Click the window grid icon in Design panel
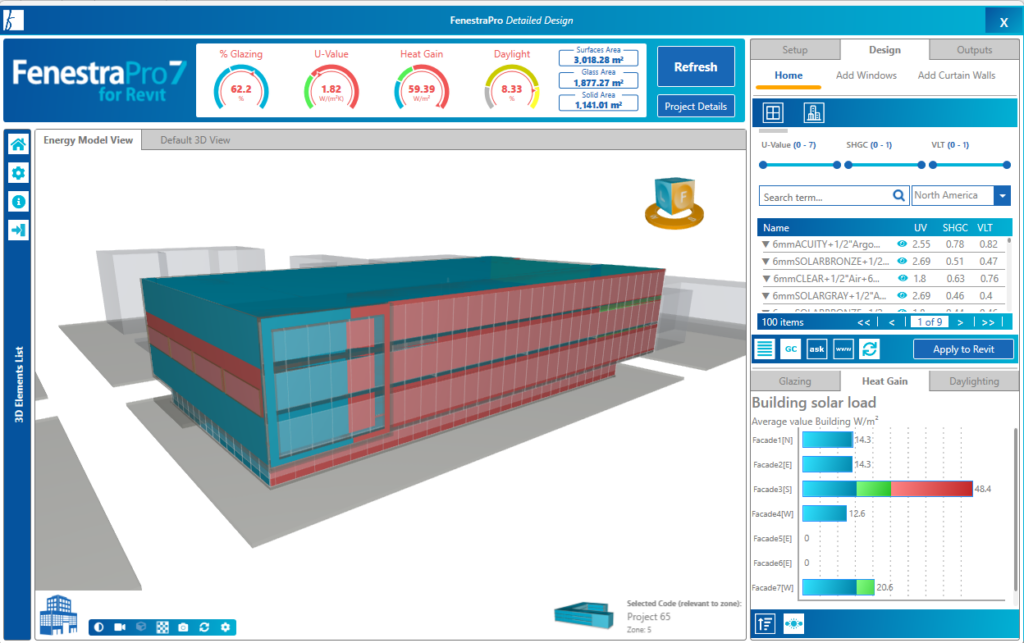This screenshot has width=1024, height=643. pyautogui.click(x=773, y=113)
